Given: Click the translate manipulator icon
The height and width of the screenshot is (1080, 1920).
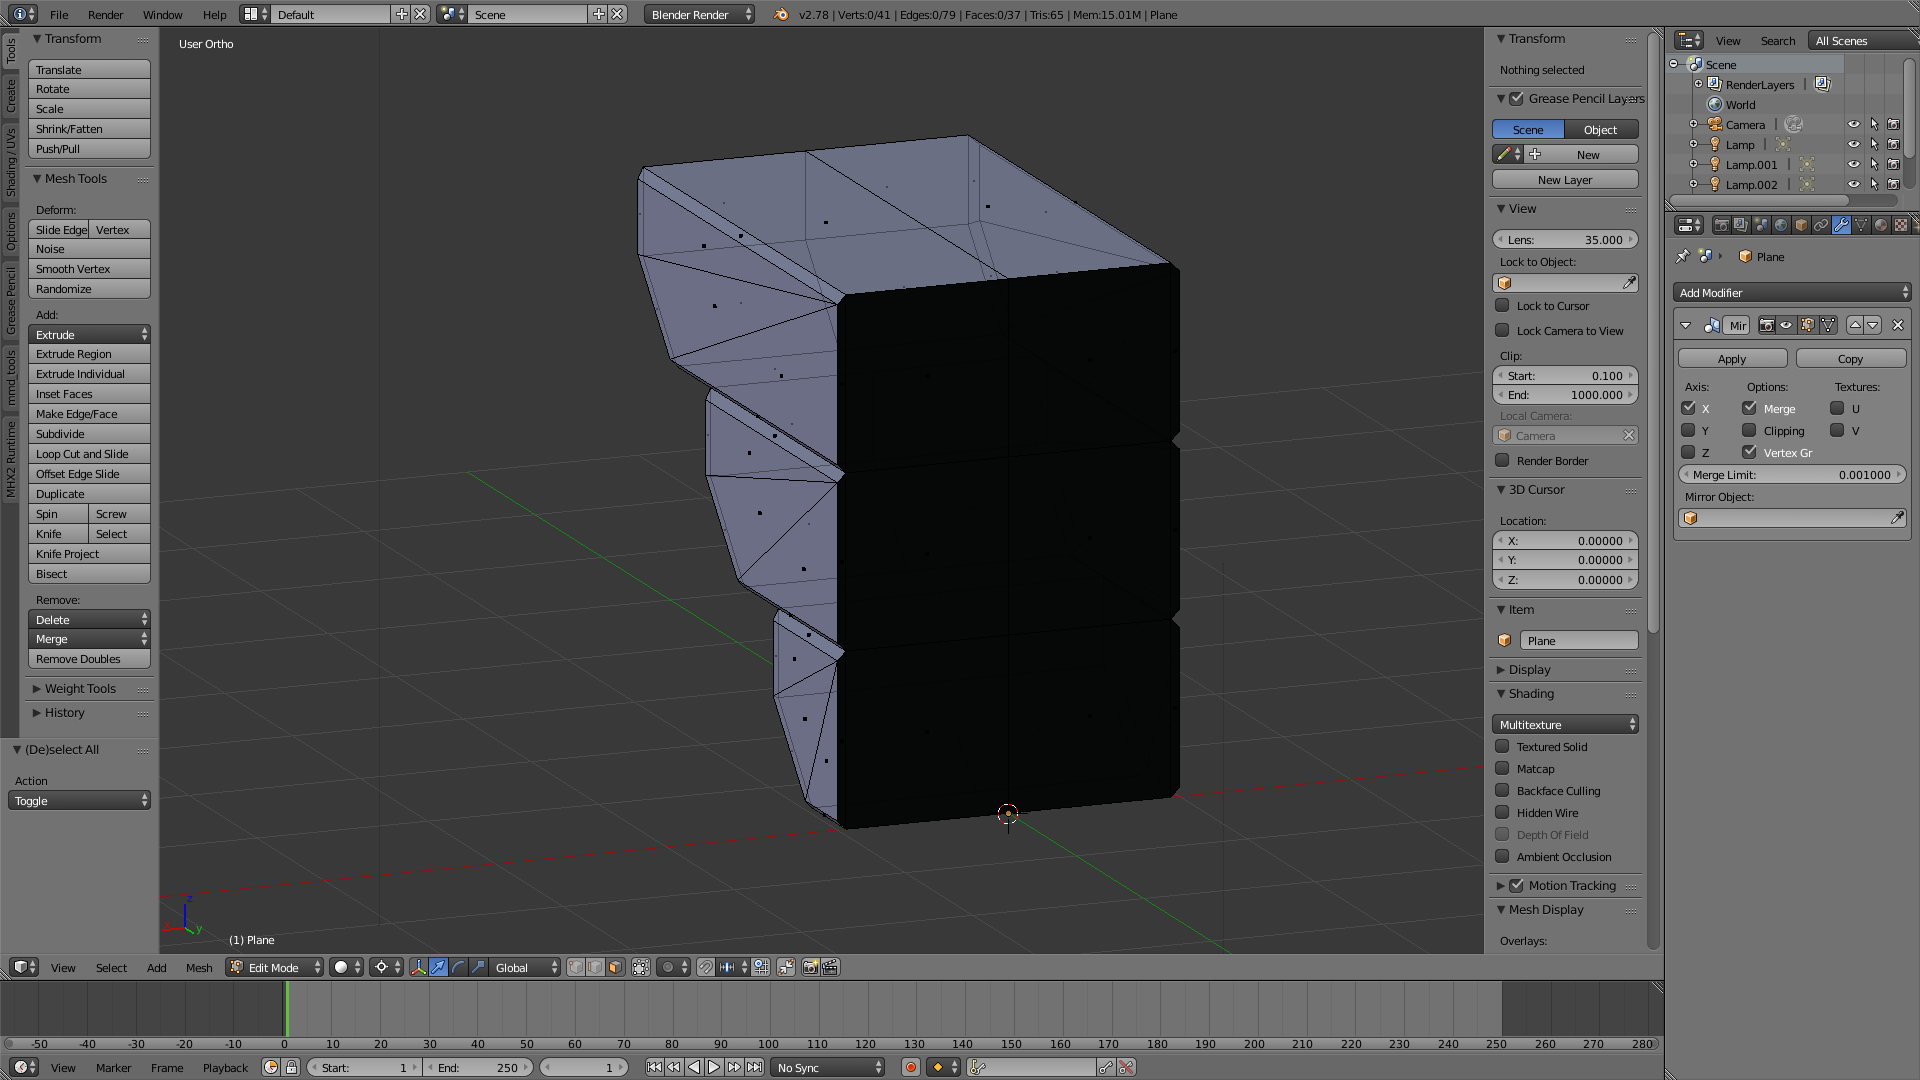Looking at the screenshot, I should (439, 968).
